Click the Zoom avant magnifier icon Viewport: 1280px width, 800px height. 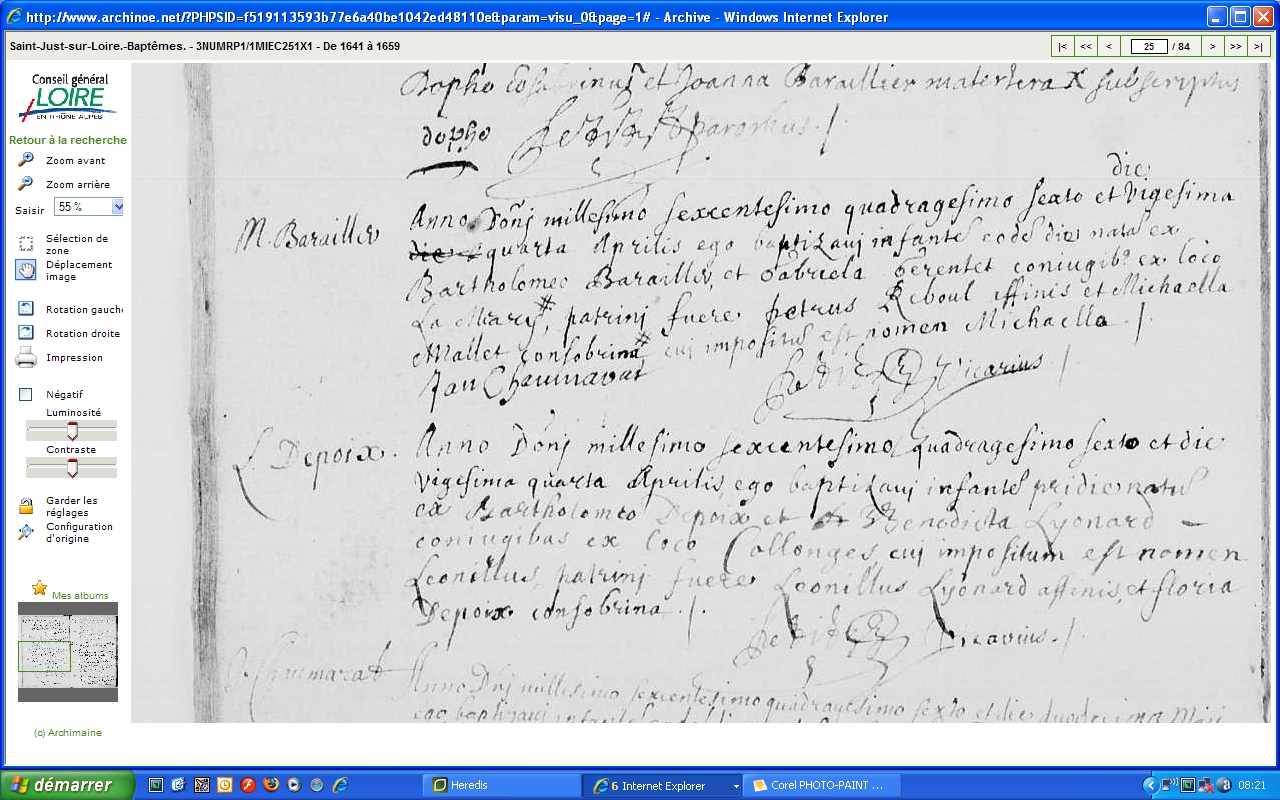pos(26,160)
